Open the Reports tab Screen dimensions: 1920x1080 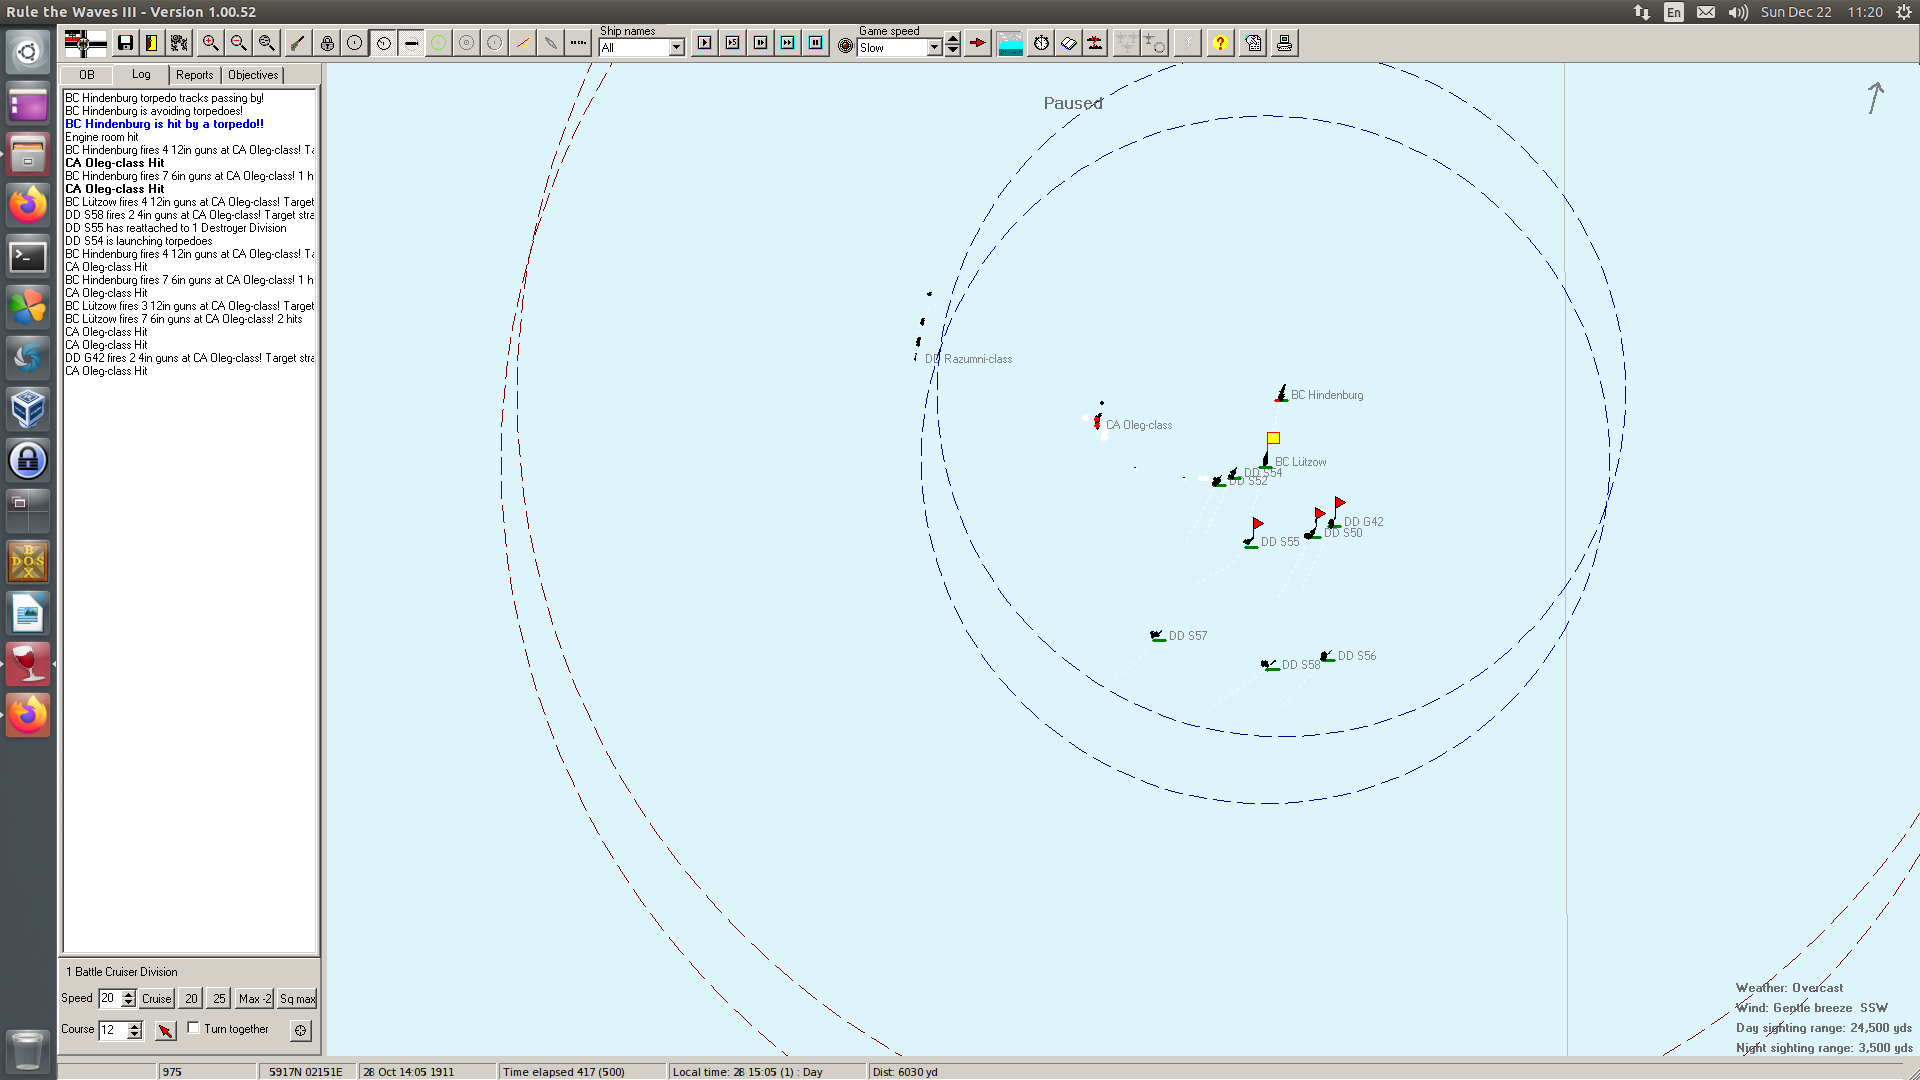pyautogui.click(x=195, y=75)
